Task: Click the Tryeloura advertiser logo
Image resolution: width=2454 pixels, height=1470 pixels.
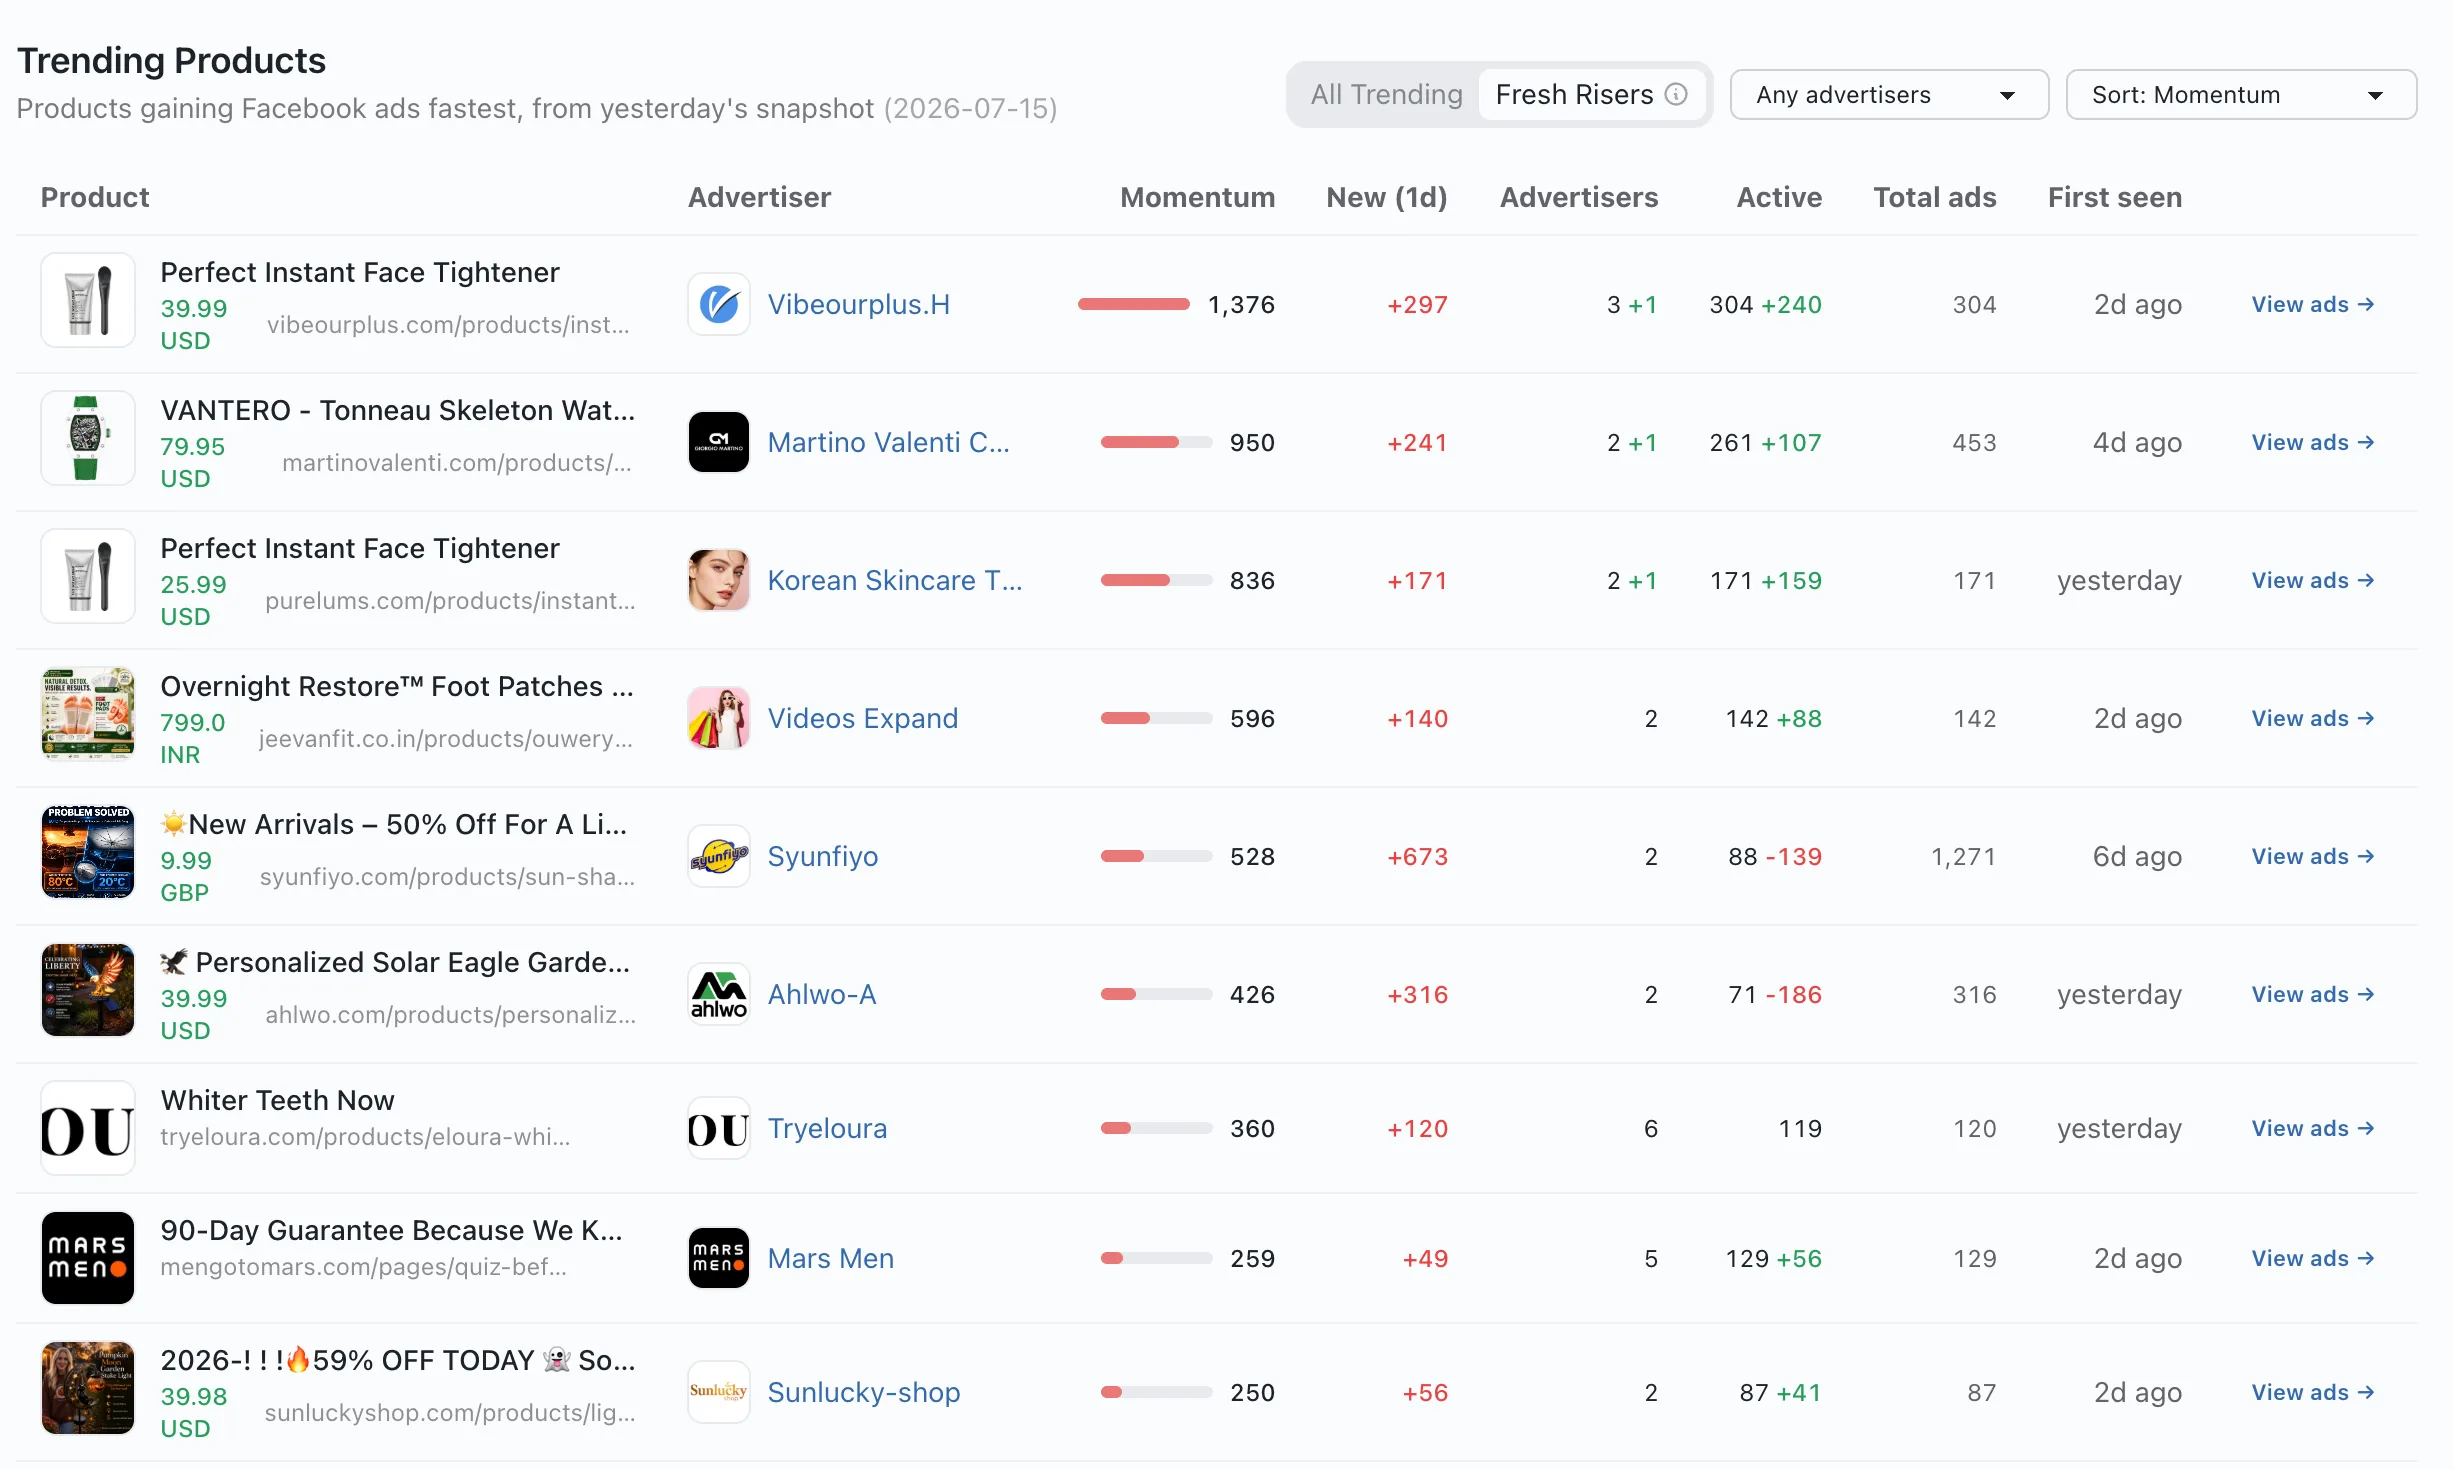Action: [719, 1128]
